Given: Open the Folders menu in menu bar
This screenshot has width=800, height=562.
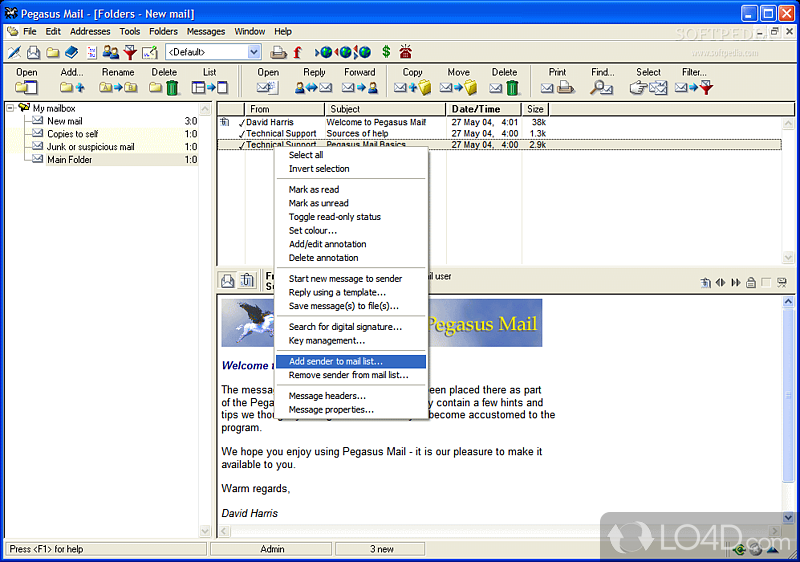Looking at the screenshot, I should (163, 32).
